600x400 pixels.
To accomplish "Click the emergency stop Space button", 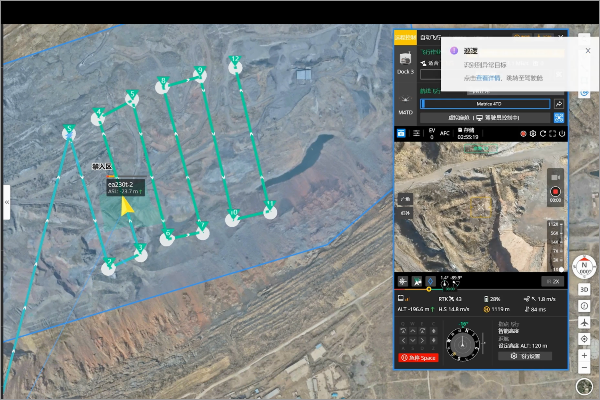I will (418, 358).
